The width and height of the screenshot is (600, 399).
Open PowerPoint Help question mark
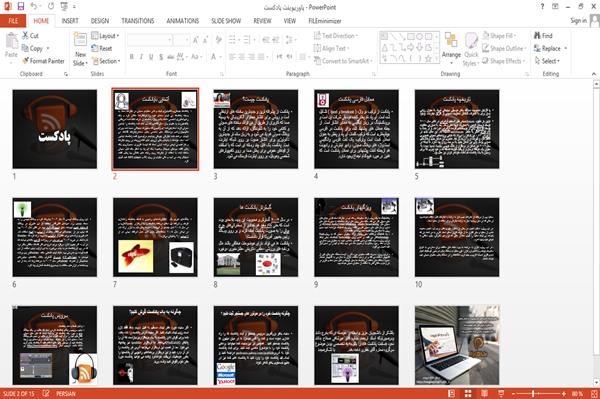pos(542,7)
